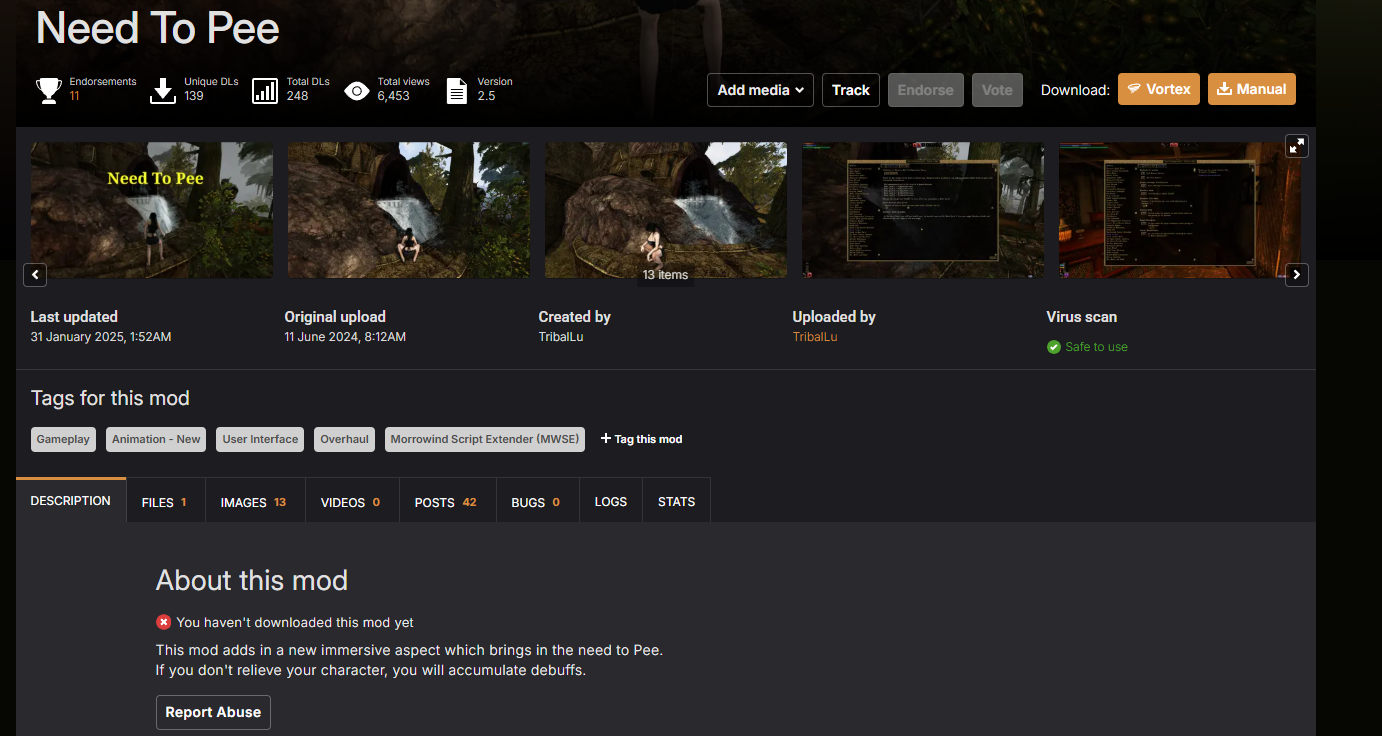Click the Endorsements trophy icon
Image resolution: width=1382 pixels, height=736 pixels.
click(x=48, y=91)
